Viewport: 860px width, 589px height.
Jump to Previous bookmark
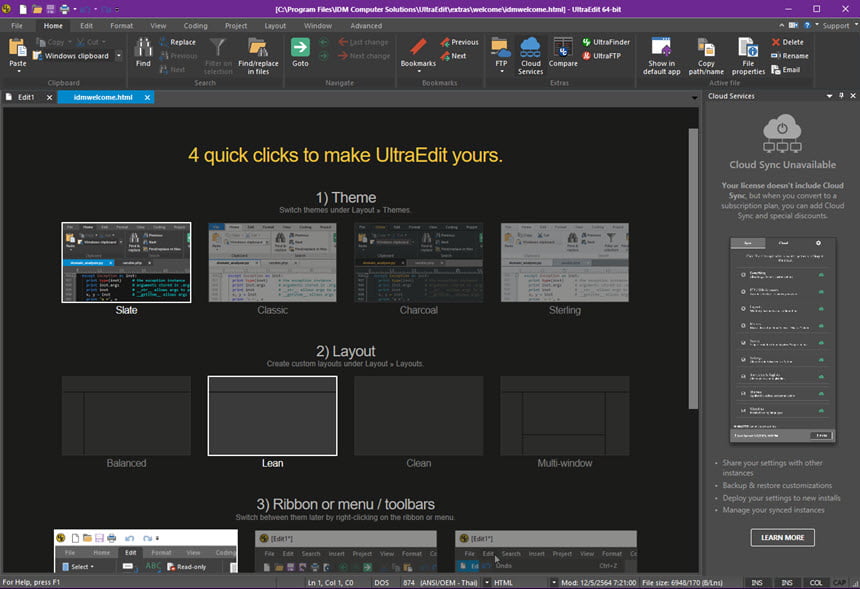pos(459,42)
